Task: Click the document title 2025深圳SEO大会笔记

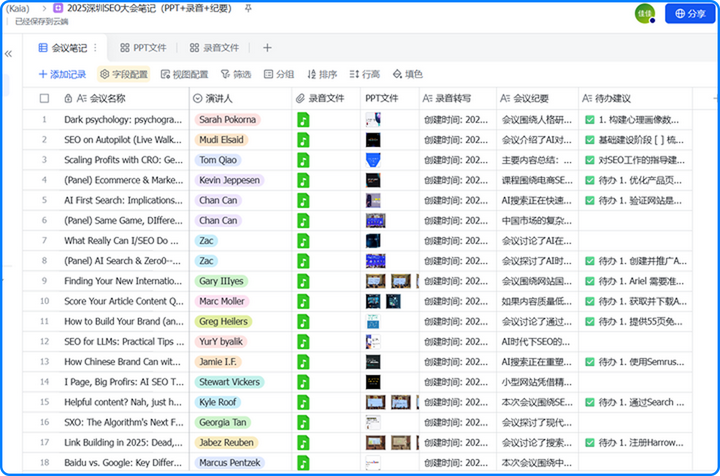Action: coord(149,8)
